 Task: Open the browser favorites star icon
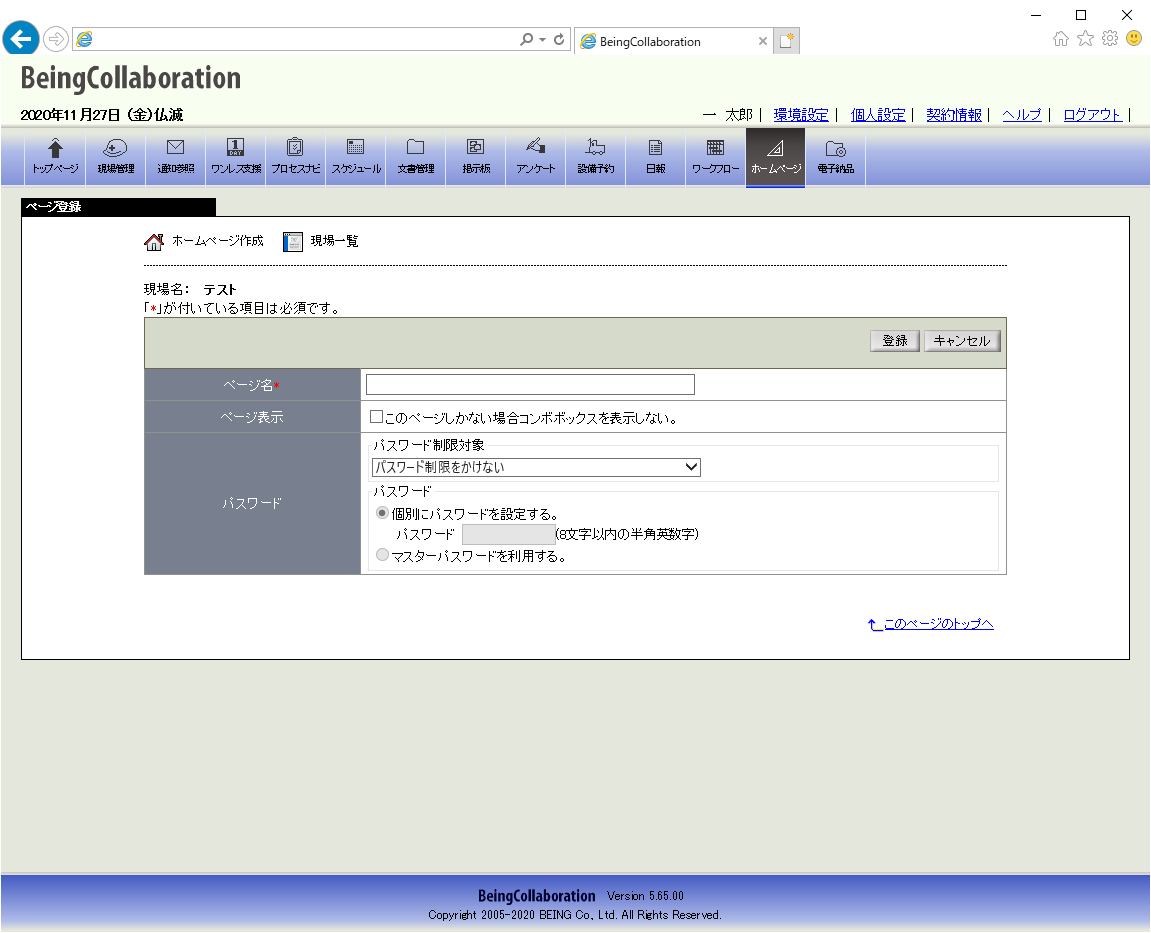(x=1086, y=39)
